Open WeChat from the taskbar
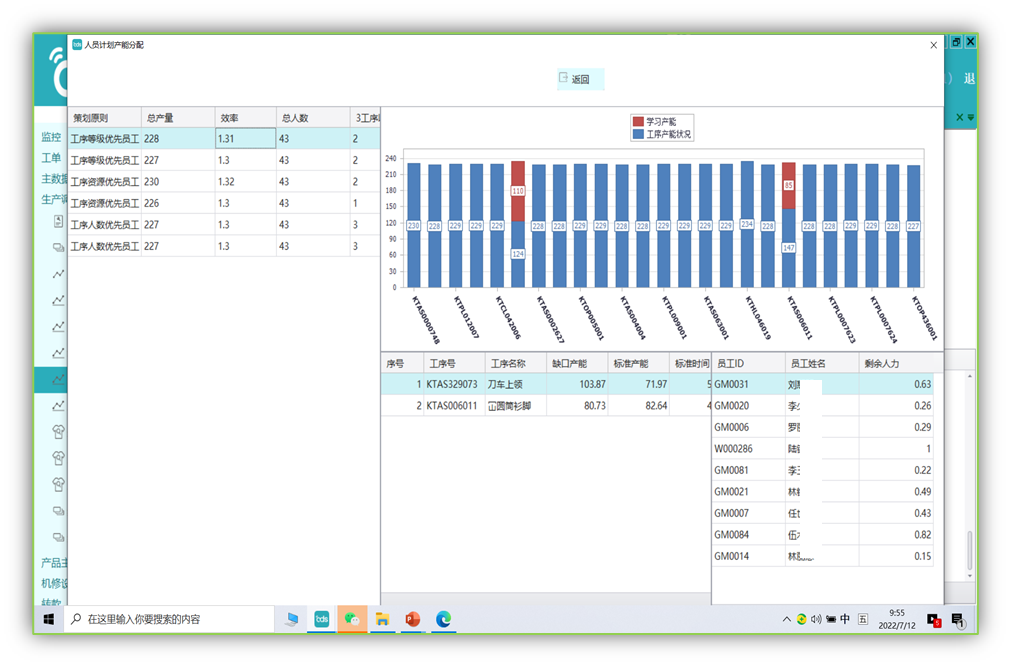The width and height of the screenshot is (1011, 667). click(x=352, y=619)
